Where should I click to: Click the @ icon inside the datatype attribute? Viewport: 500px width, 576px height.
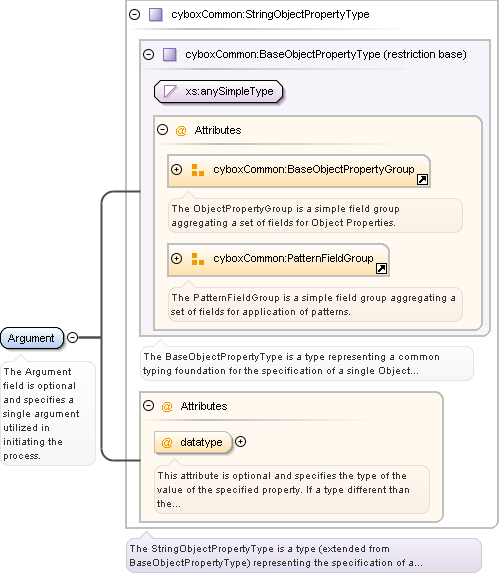[167, 442]
